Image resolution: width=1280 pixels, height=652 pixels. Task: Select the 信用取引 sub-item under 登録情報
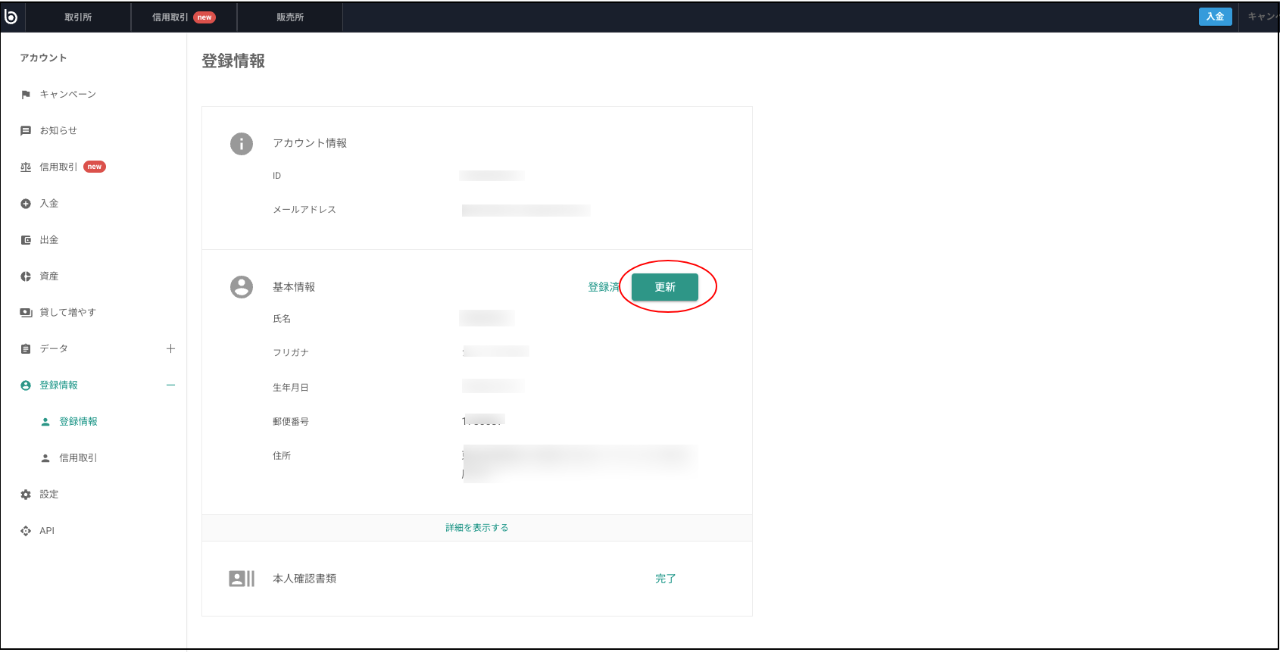(78, 458)
